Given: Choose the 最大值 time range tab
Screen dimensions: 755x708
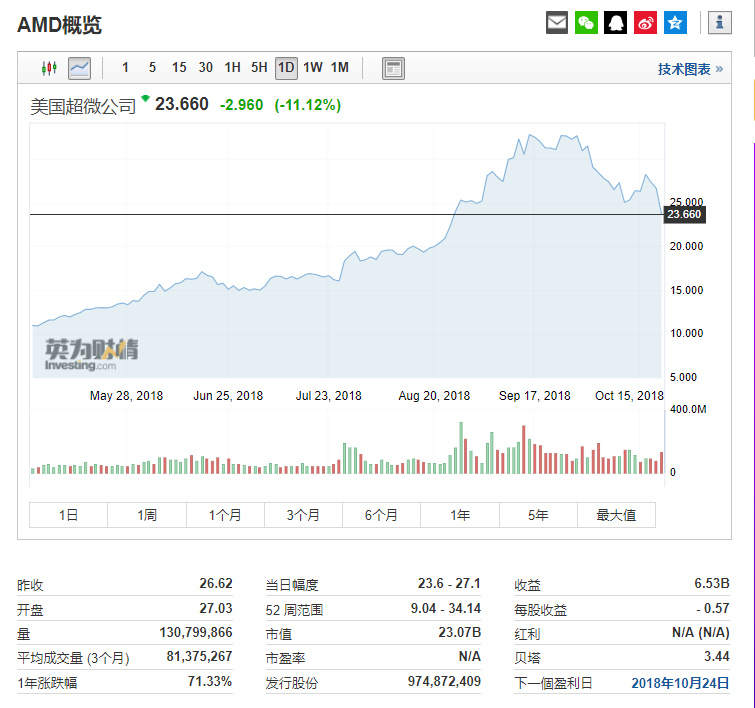Looking at the screenshot, I should click(x=616, y=515).
